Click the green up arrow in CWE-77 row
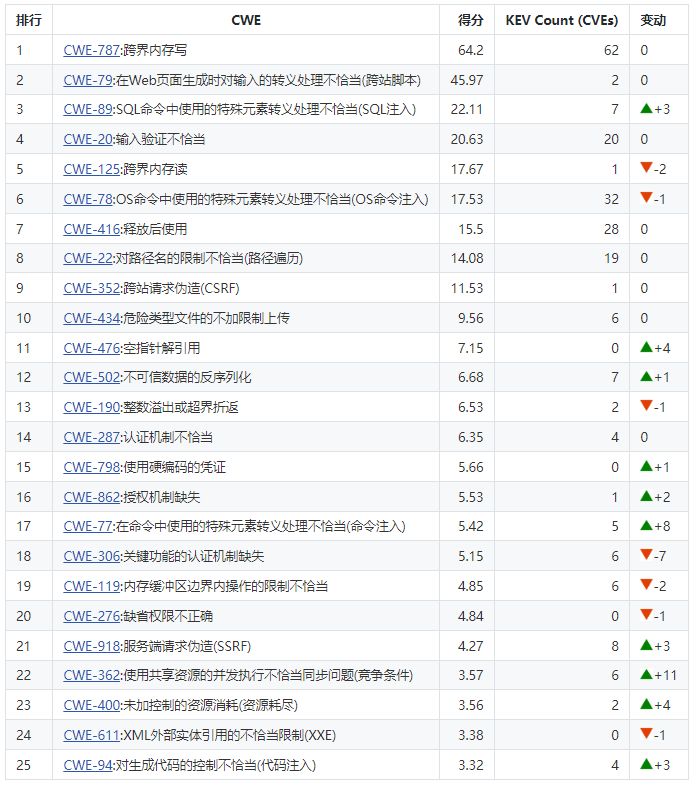The image size is (698, 785). (x=646, y=525)
